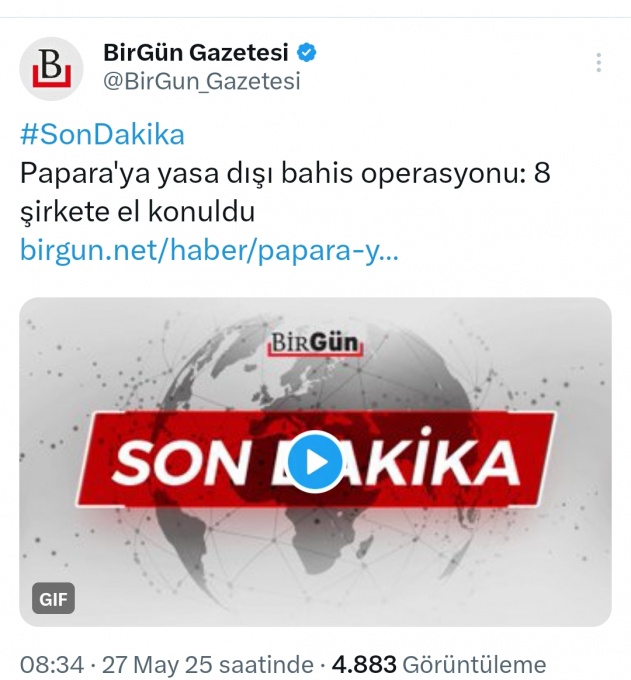Click the BirGün logo inside the GIF

click(x=315, y=343)
